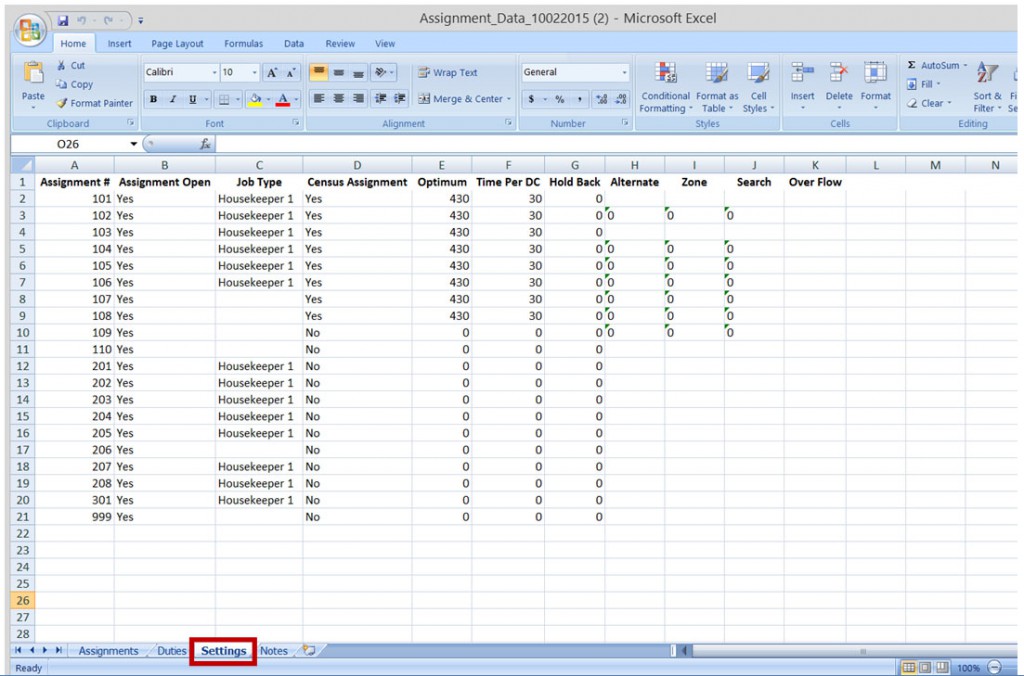Decrease font size with Shrink Font
This screenshot has width=1024, height=676.
tap(291, 72)
